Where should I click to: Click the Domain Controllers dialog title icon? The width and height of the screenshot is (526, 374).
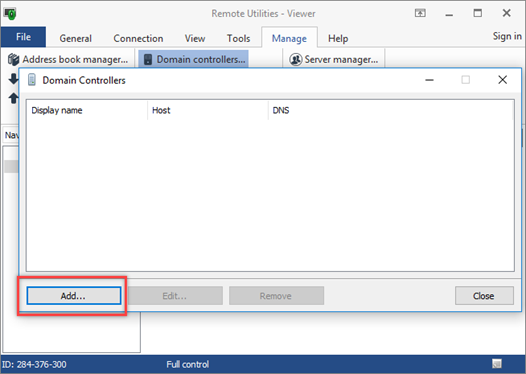tap(32, 80)
